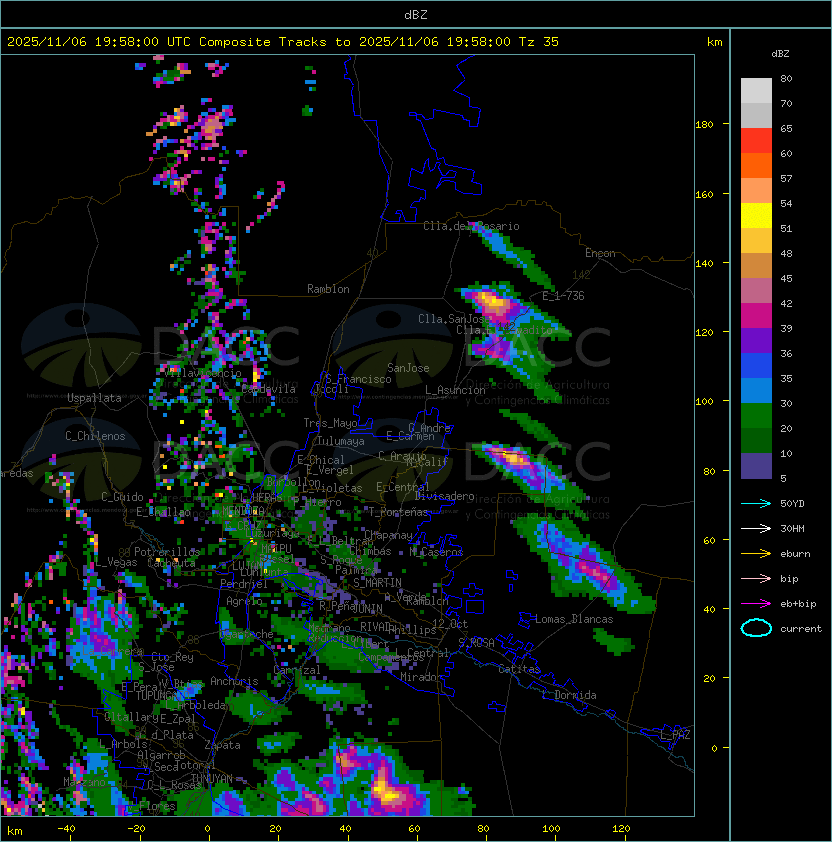Click the S_MARTIN town label

(x=377, y=583)
